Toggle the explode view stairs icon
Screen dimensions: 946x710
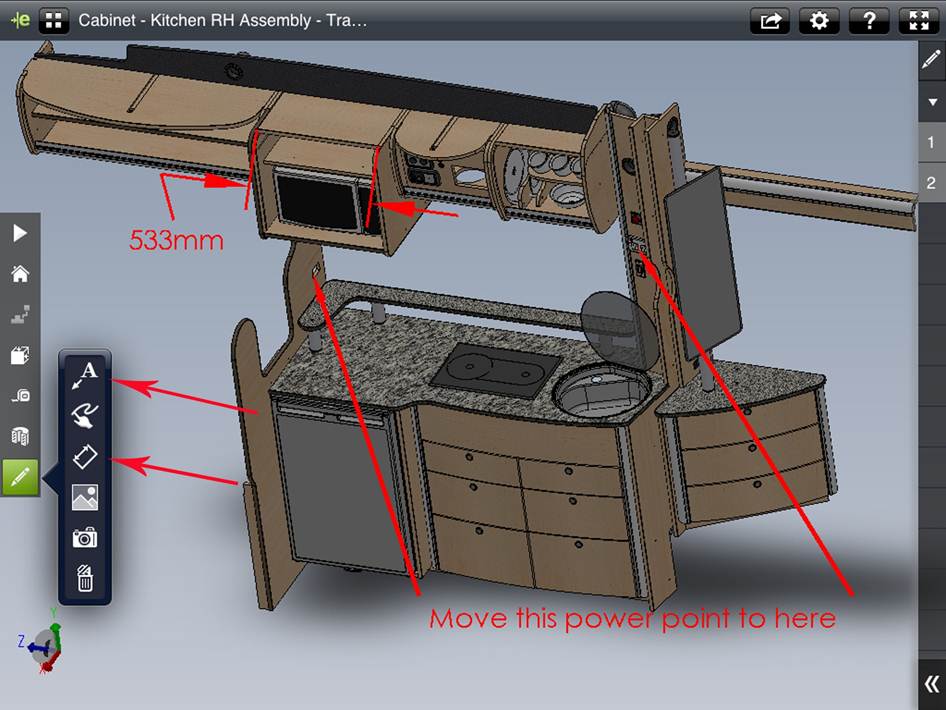pyautogui.click(x=20, y=315)
